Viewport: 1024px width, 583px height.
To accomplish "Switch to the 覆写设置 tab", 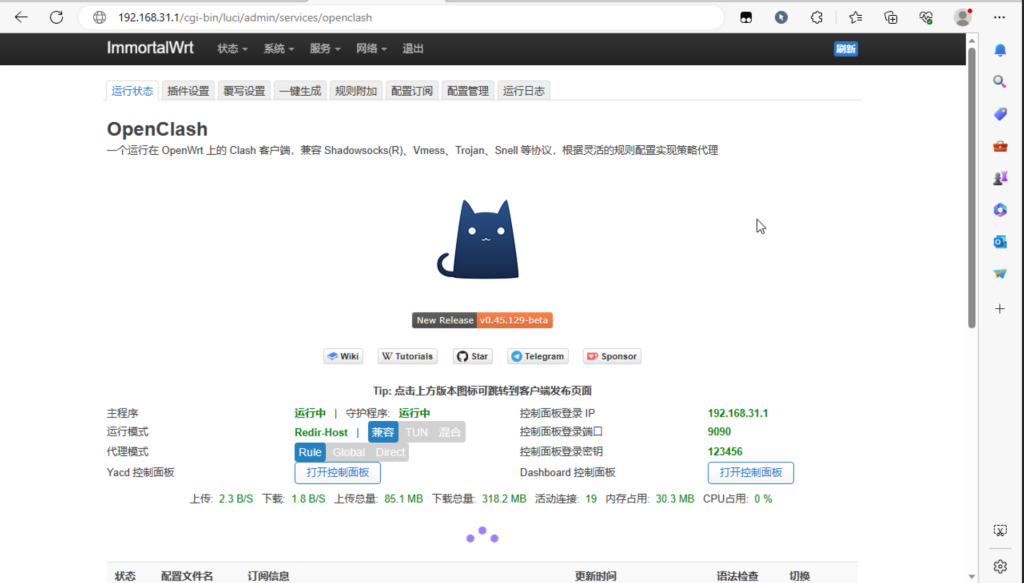I will 244,91.
